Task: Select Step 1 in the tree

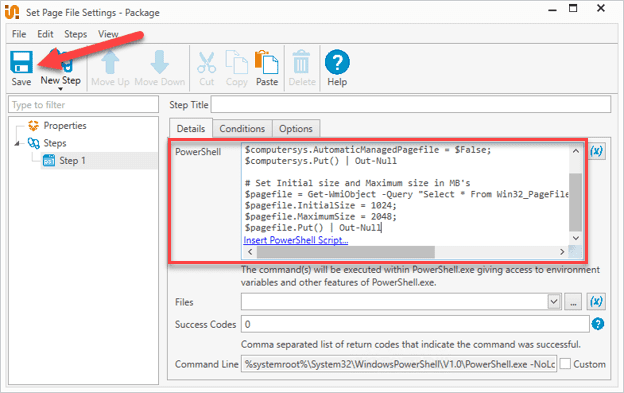Action: [x=72, y=161]
